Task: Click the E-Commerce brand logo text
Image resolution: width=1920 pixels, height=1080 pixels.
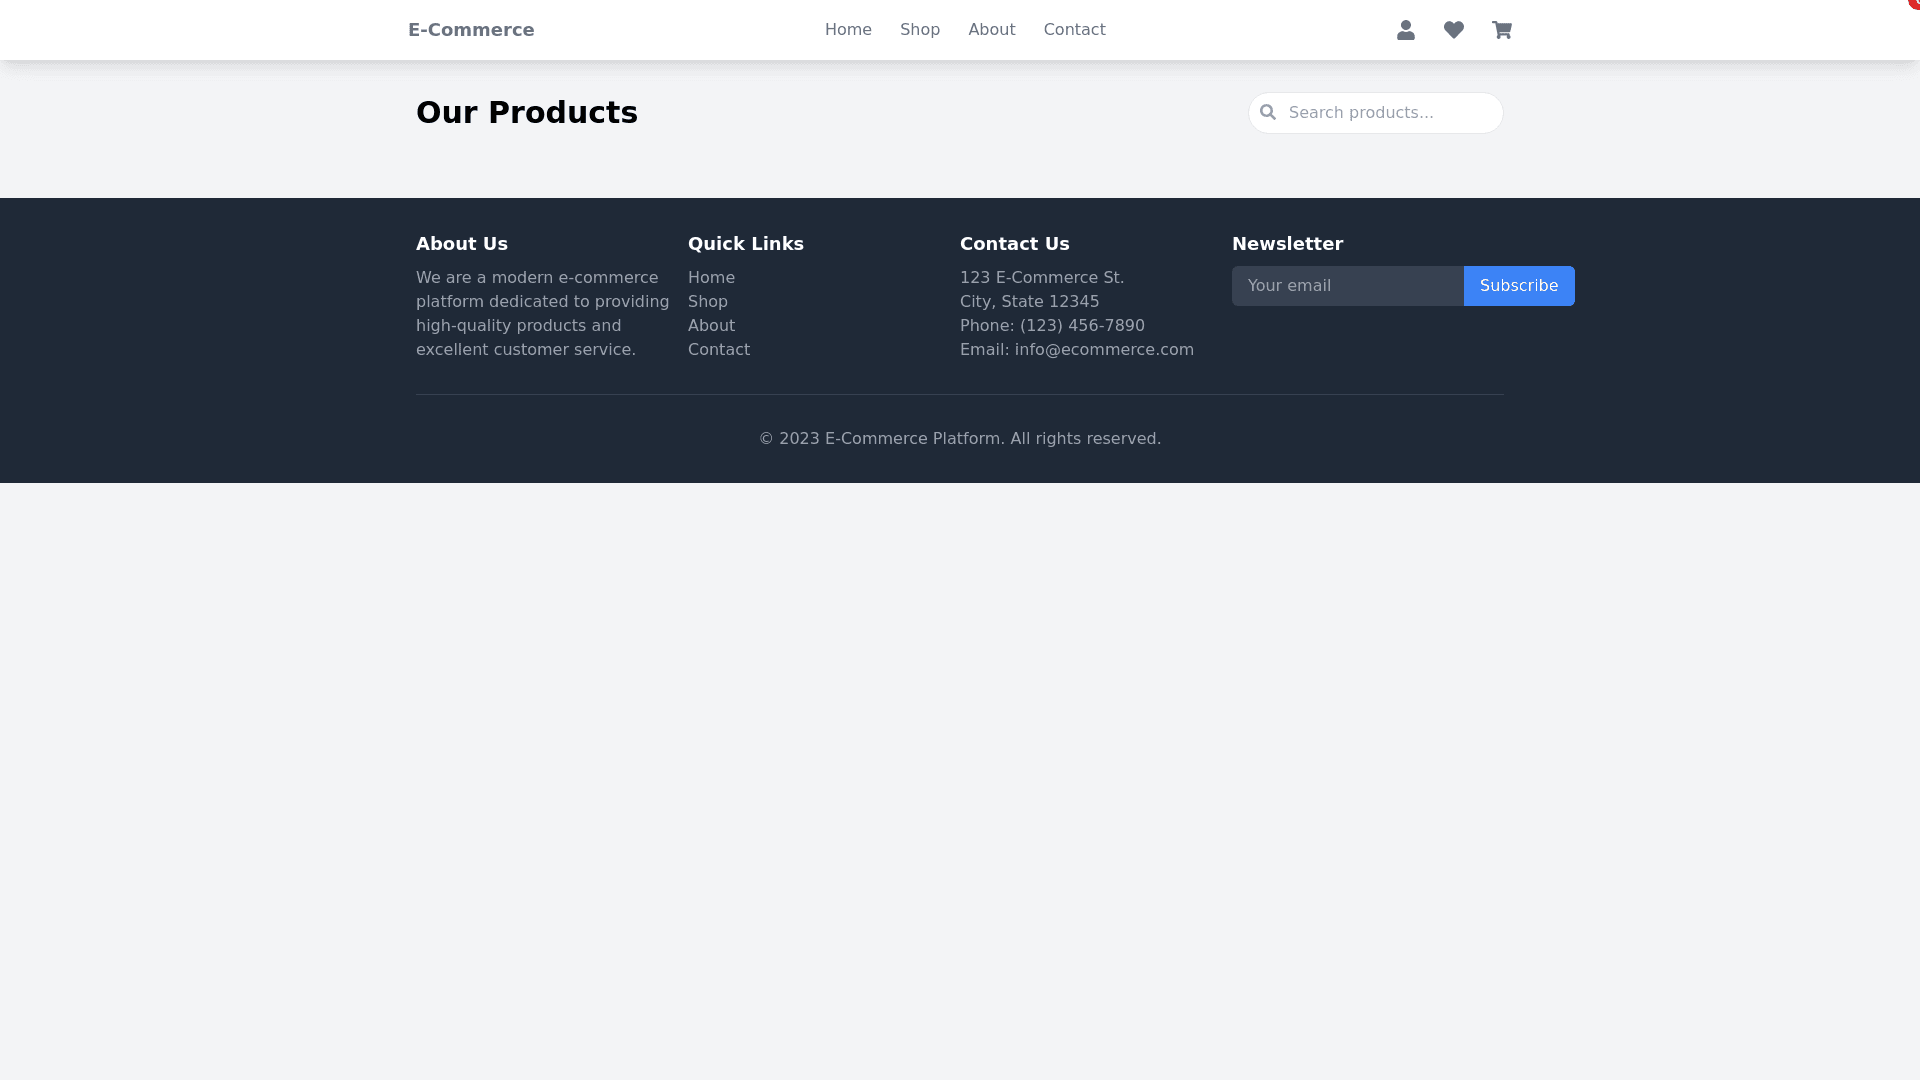Action: [471, 30]
